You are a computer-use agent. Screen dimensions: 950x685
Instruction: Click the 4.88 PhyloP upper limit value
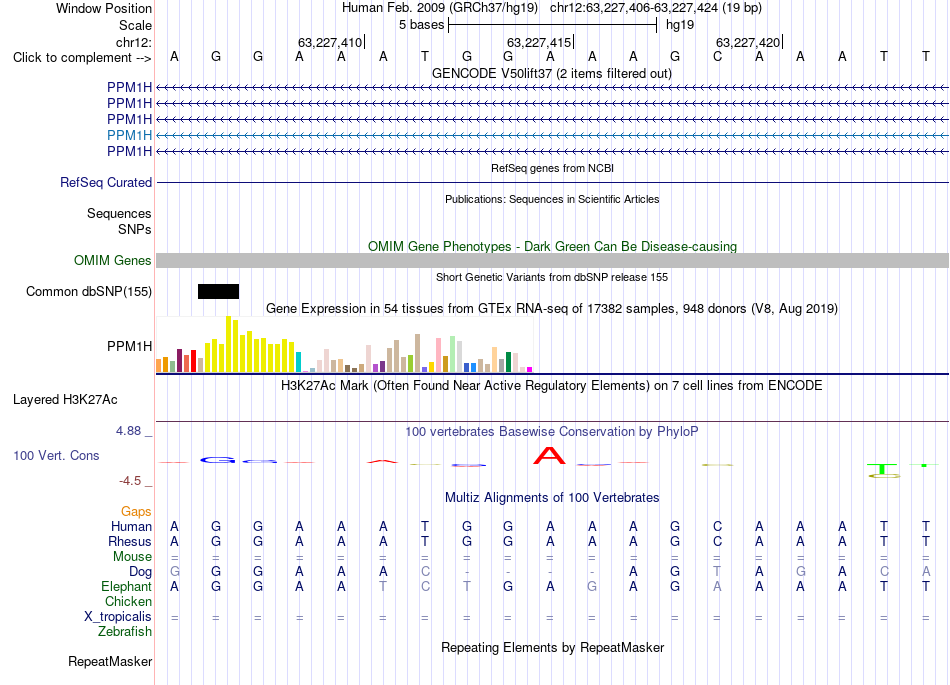[128, 431]
